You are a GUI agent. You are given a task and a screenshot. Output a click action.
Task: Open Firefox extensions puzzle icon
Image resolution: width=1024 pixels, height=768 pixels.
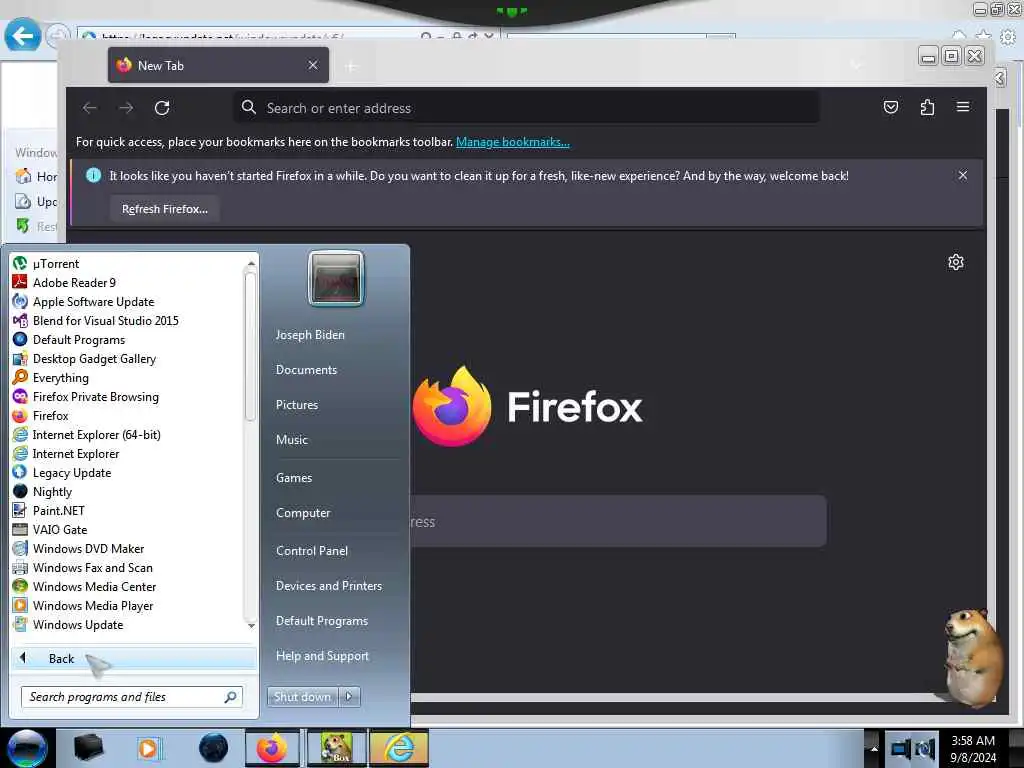[927, 107]
